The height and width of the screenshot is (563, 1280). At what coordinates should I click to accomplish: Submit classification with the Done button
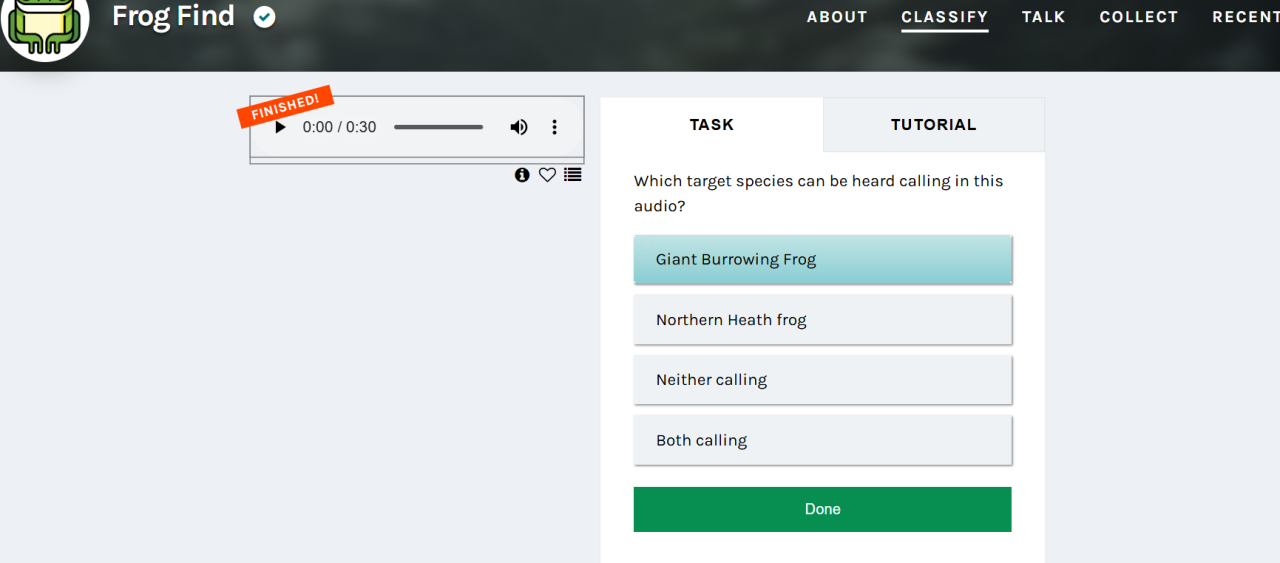click(x=823, y=509)
